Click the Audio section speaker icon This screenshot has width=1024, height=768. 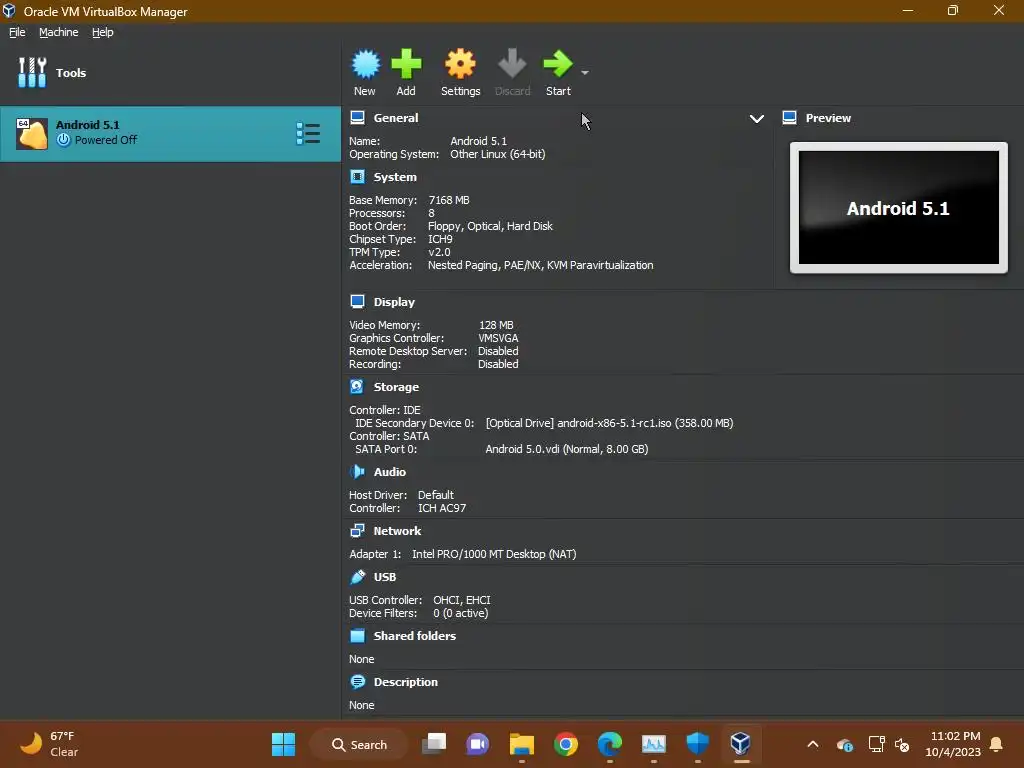357,472
